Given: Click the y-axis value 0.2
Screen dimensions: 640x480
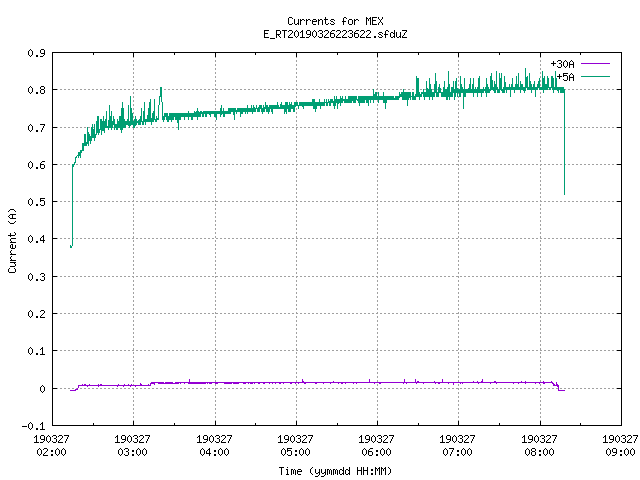Looking at the screenshot, I should click(36, 314).
